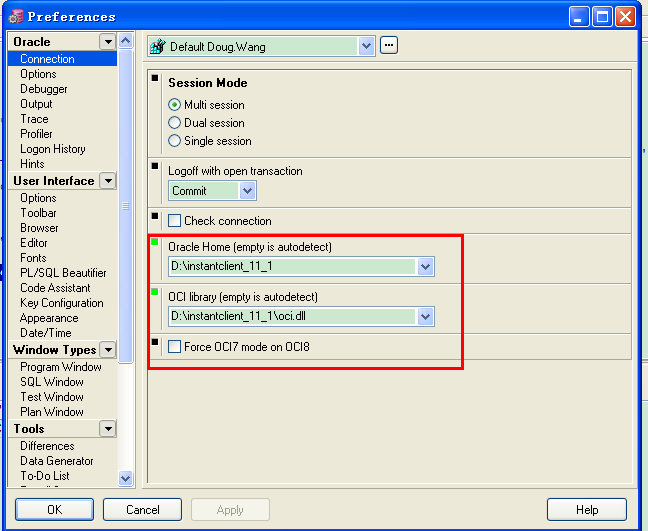
Task: Open the Oracle Home path dropdown
Action: (425, 266)
